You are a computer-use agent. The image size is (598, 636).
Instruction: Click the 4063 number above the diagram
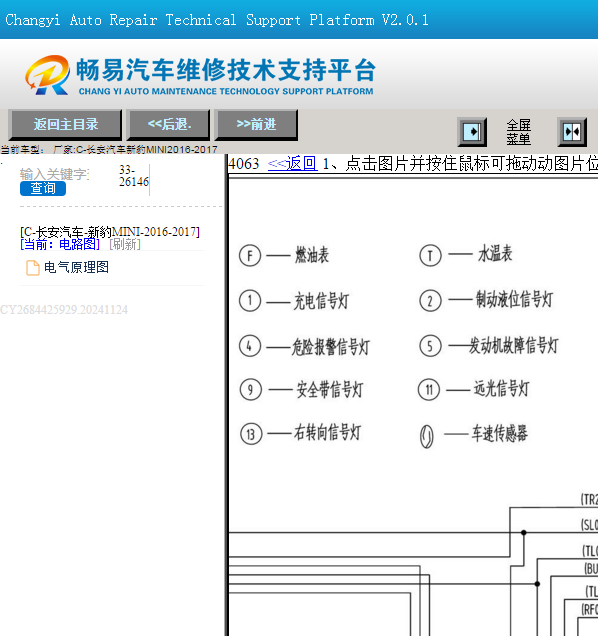(x=244, y=164)
